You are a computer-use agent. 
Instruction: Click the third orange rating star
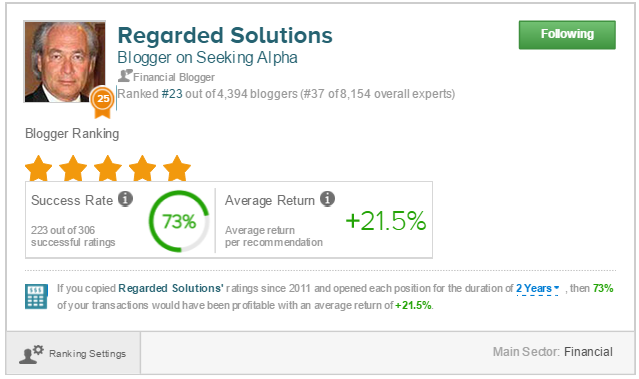pos(108,168)
